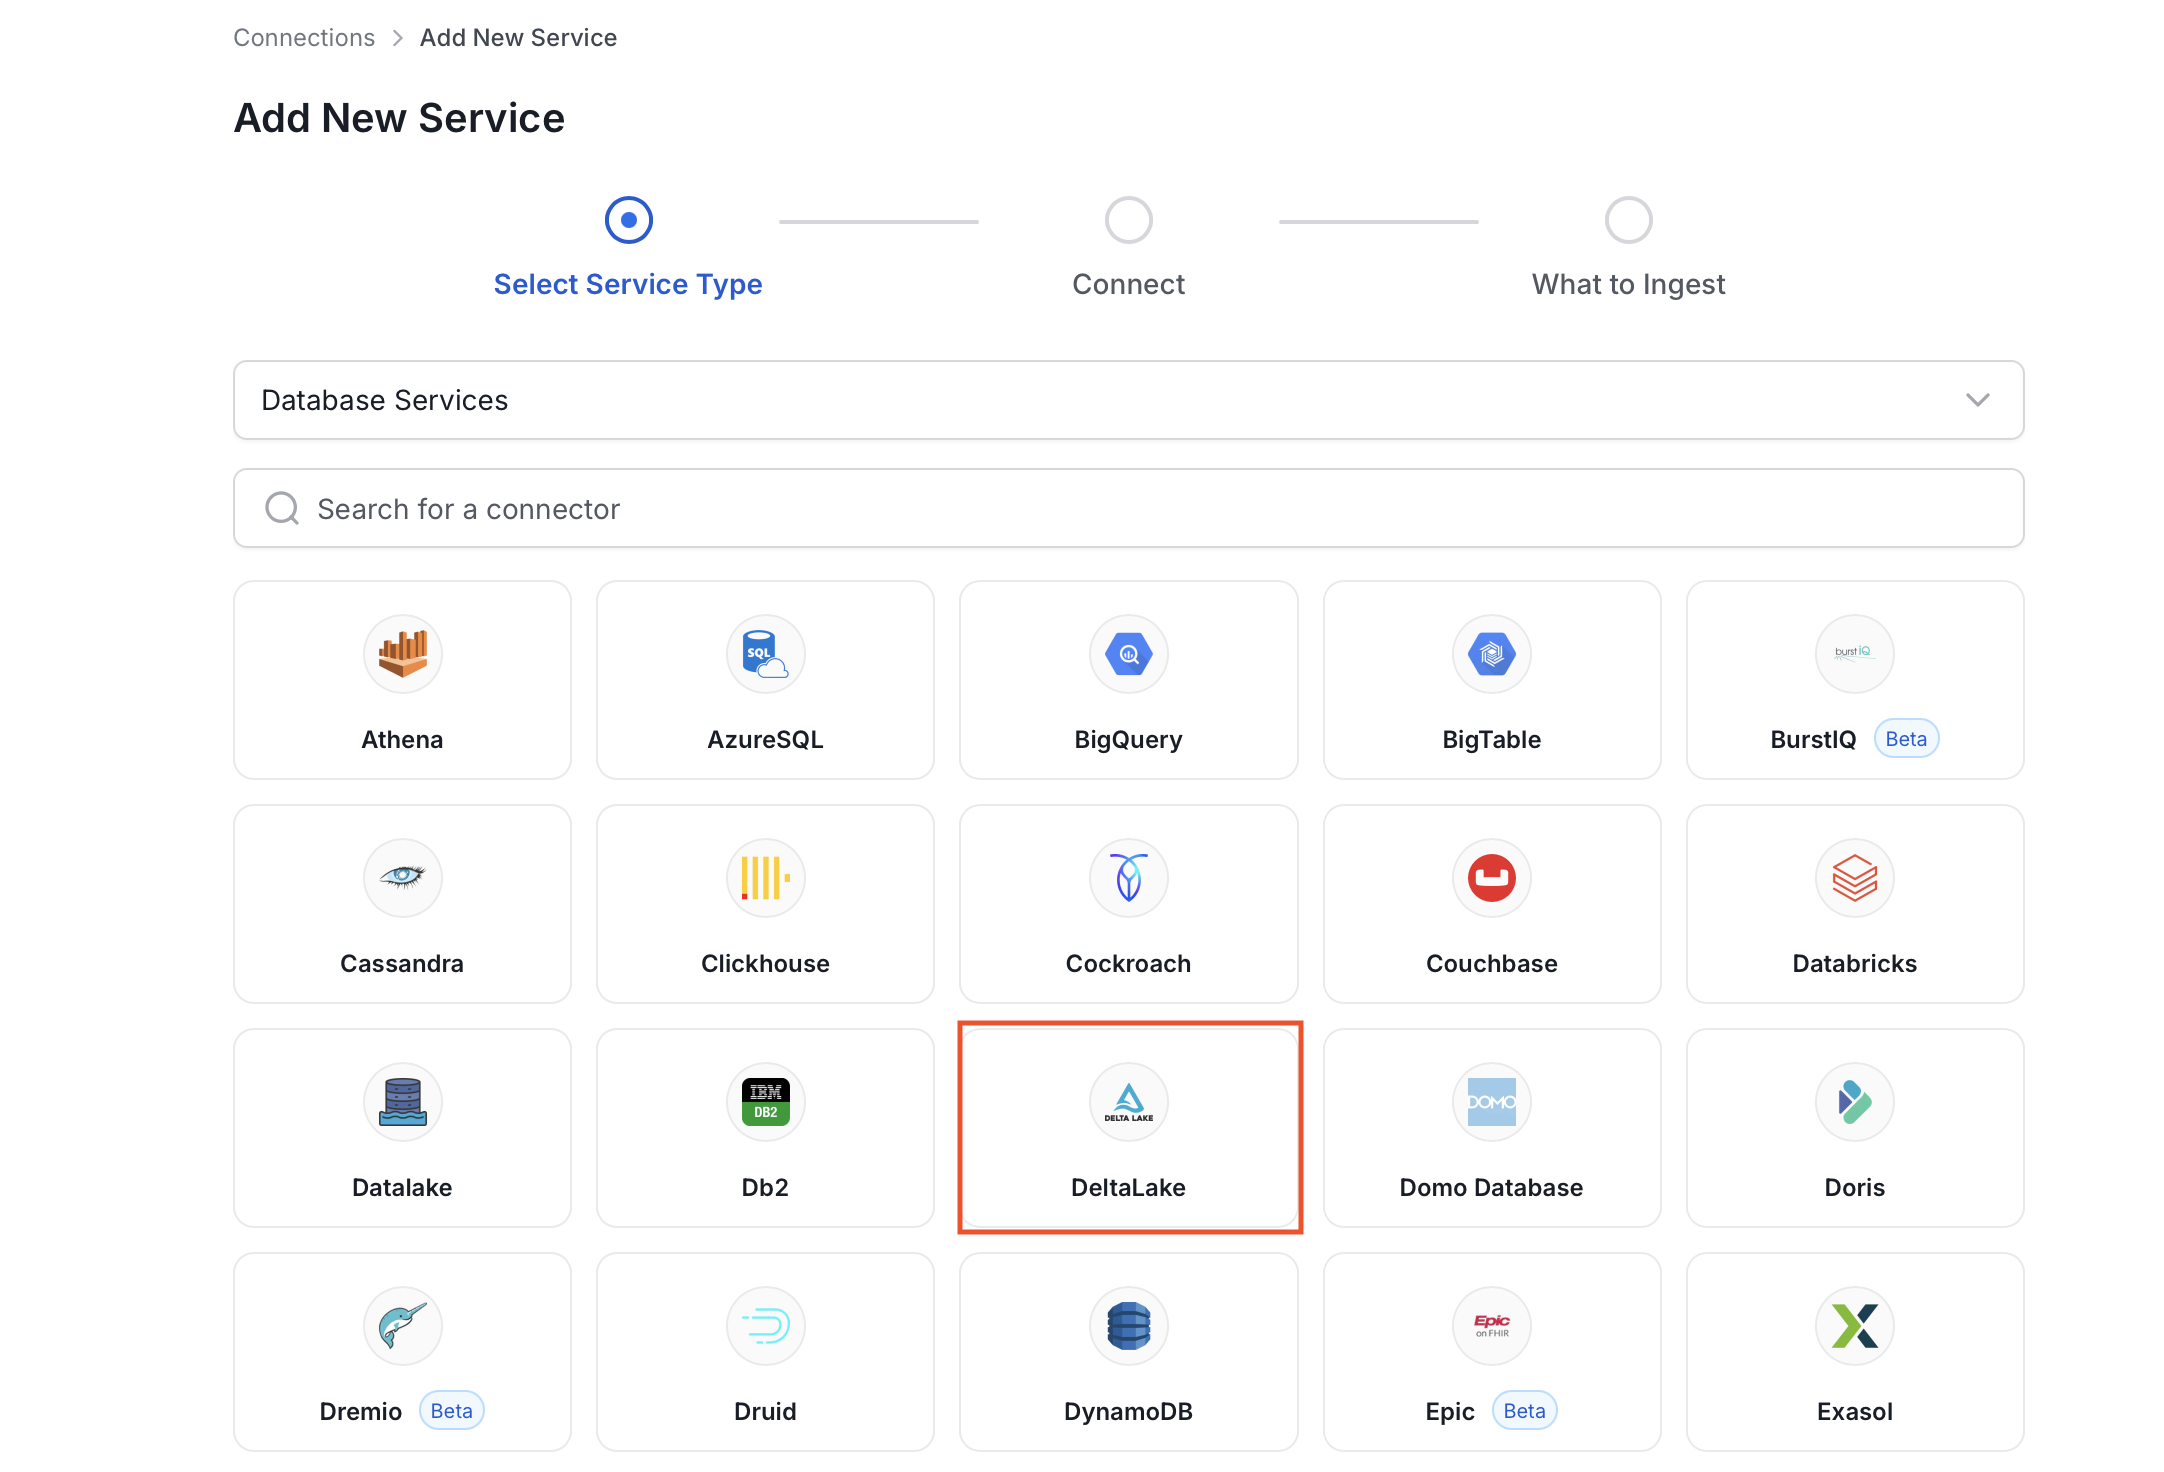This screenshot has width=2164, height=1472.
Task: Pick the Couchbase red circle icon
Action: tap(1491, 878)
